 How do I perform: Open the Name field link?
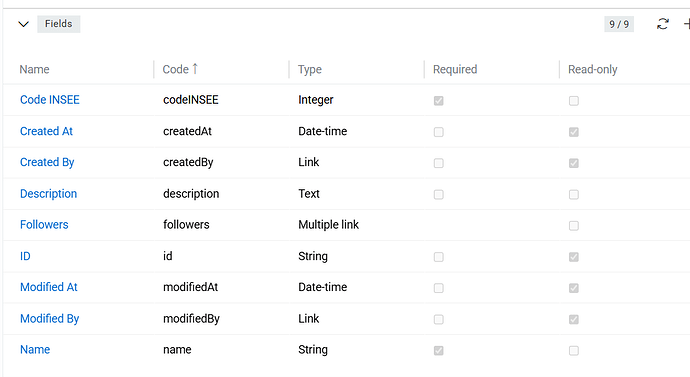[x=35, y=350]
